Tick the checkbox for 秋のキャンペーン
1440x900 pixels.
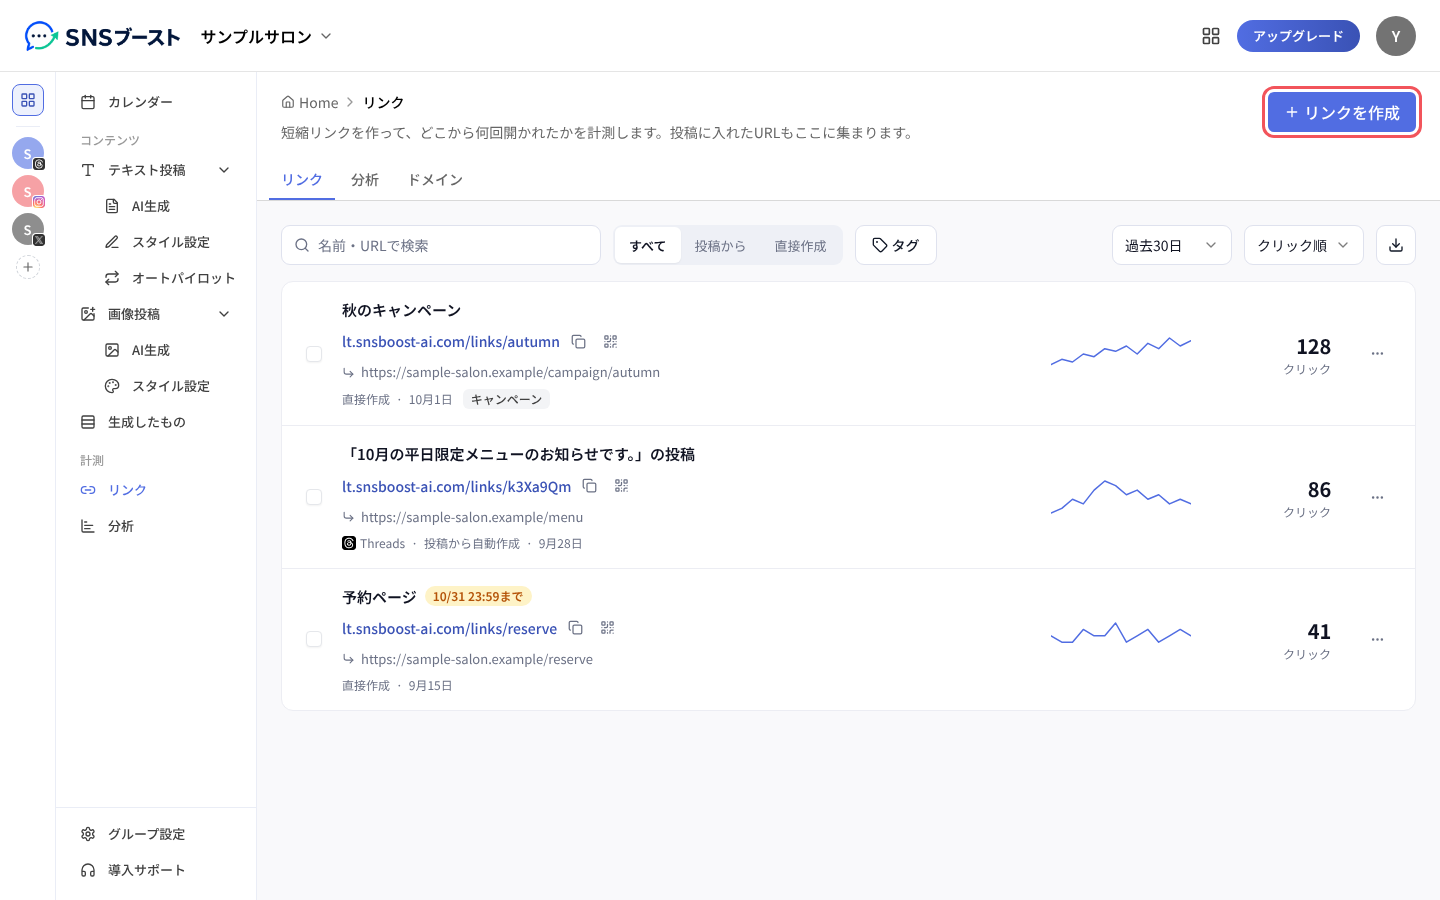pos(314,354)
